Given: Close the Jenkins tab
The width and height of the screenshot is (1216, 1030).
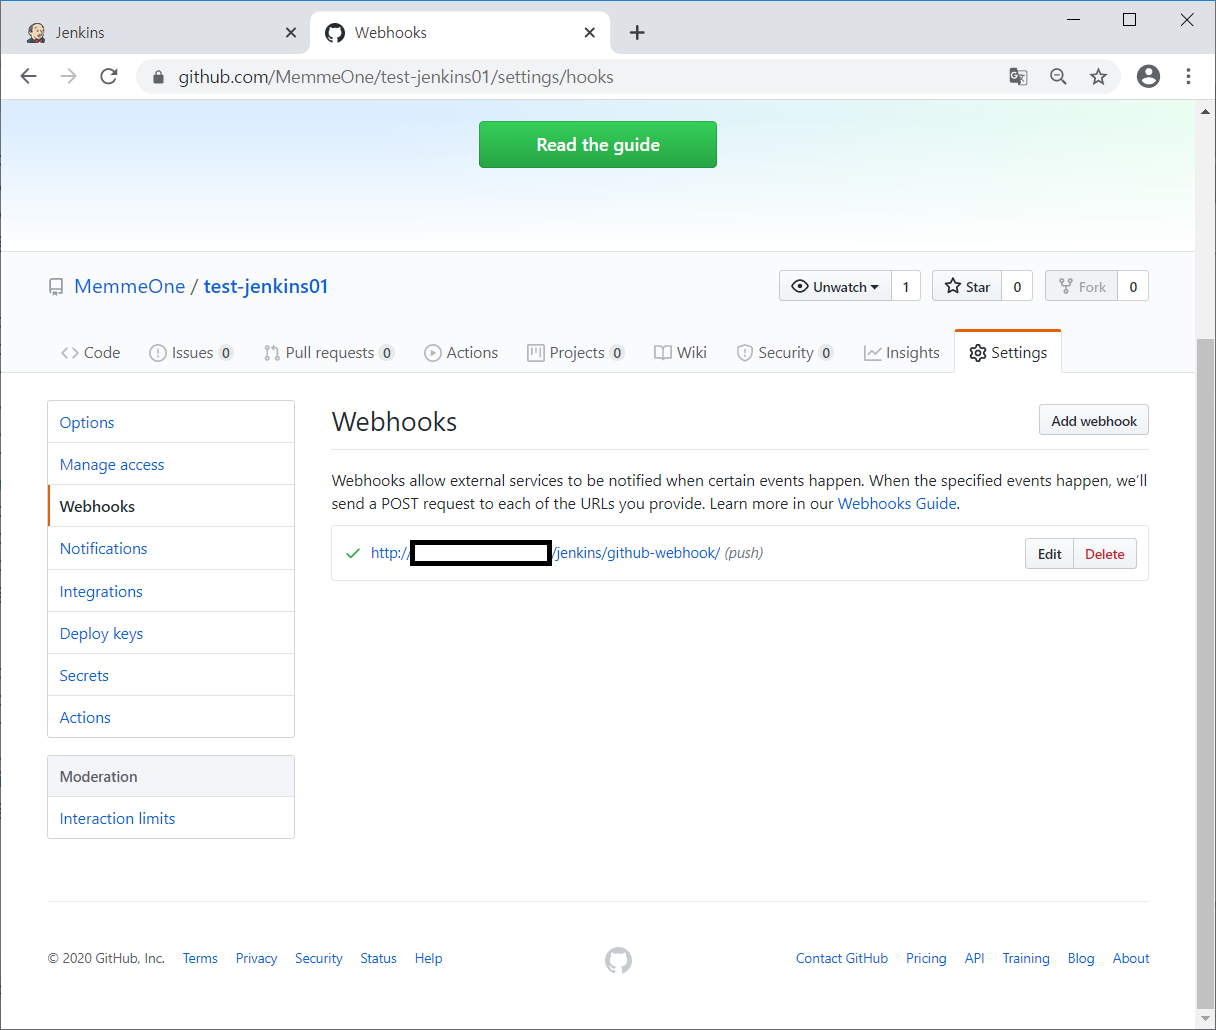Looking at the screenshot, I should pos(290,33).
